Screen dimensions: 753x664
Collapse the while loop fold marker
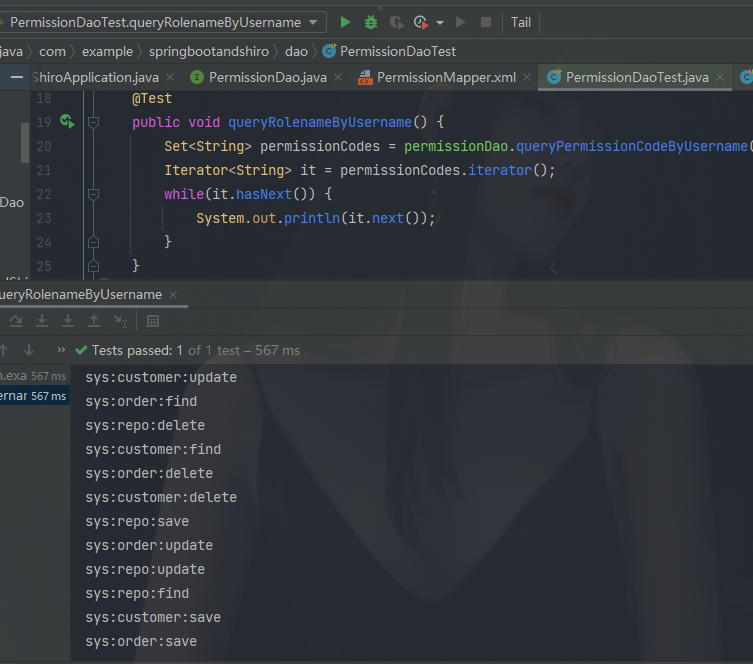[93, 194]
